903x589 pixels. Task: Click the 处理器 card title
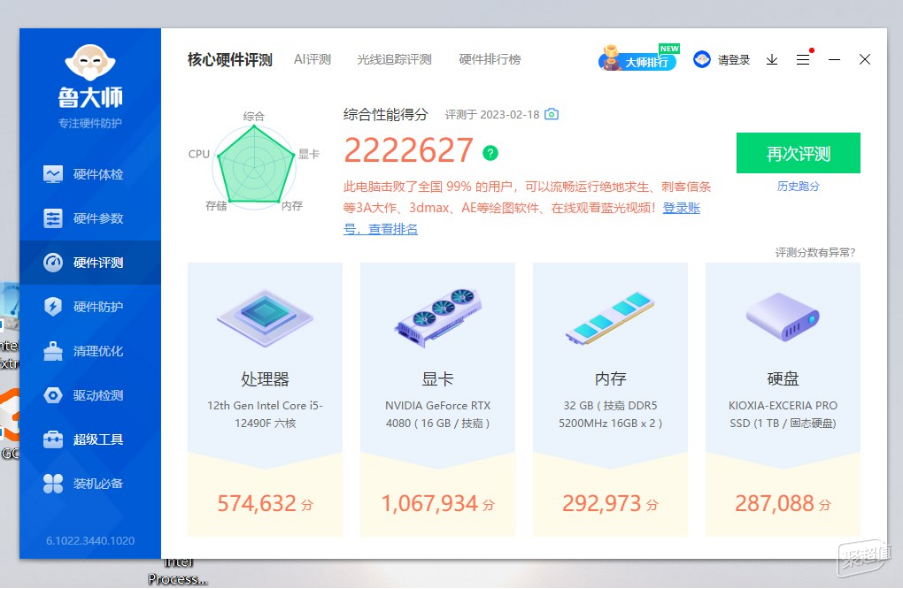pos(265,379)
